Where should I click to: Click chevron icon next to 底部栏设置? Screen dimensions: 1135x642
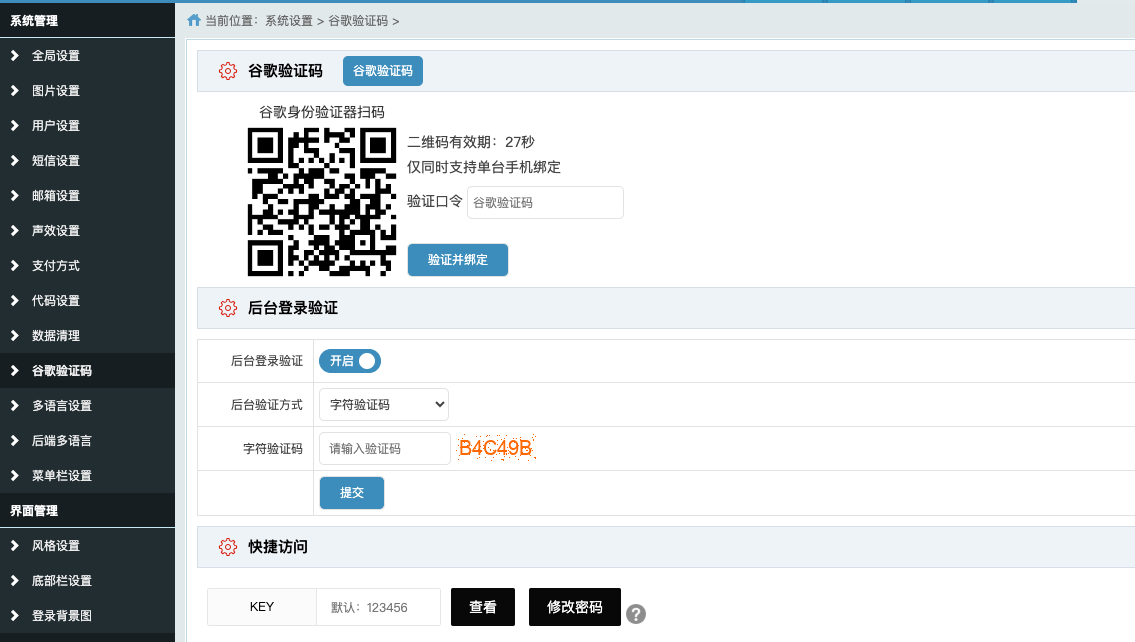coord(14,580)
